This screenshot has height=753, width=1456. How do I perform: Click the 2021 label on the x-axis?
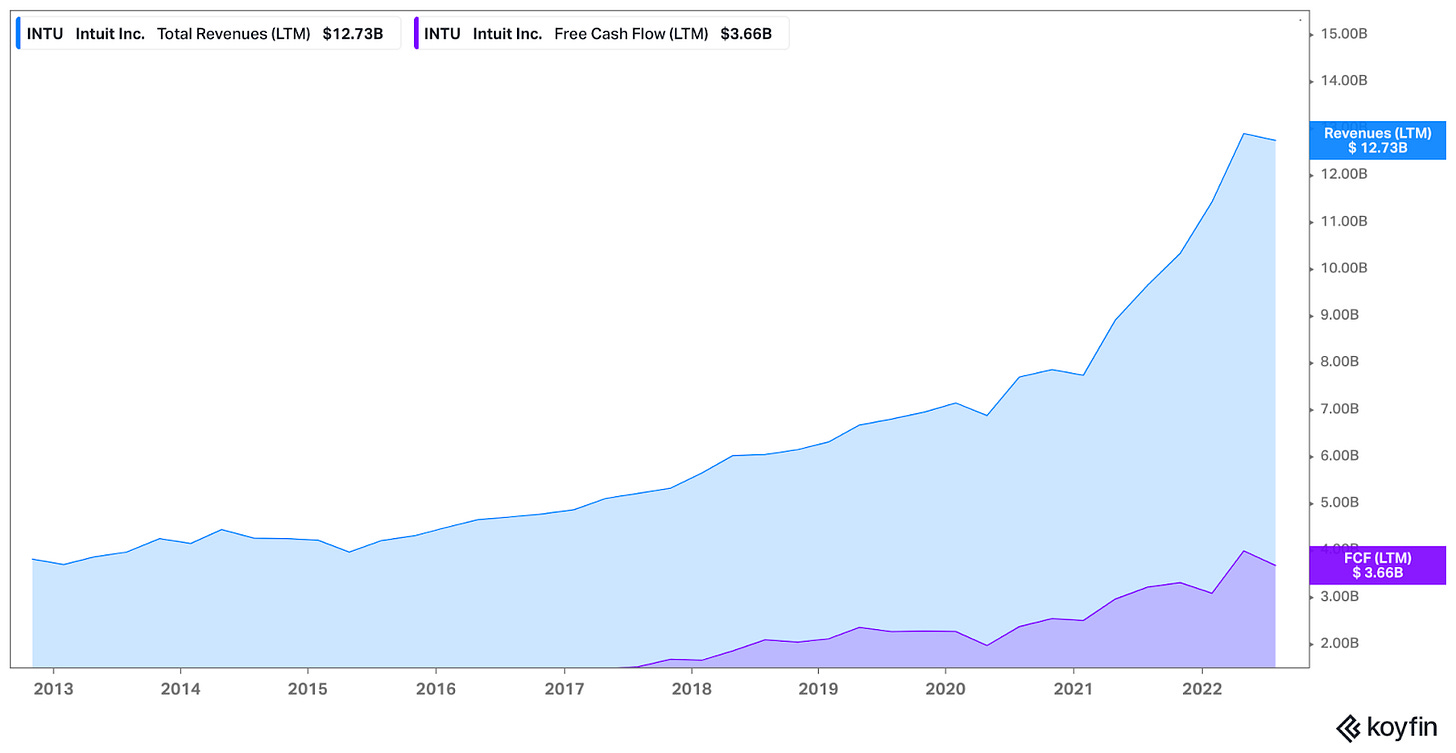(1073, 689)
